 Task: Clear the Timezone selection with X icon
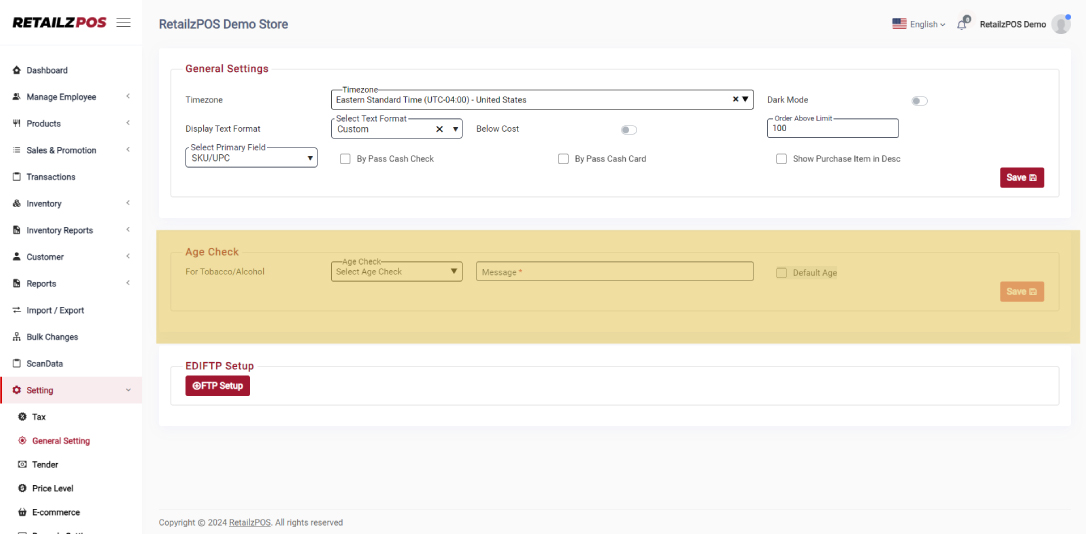click(735, 100)
